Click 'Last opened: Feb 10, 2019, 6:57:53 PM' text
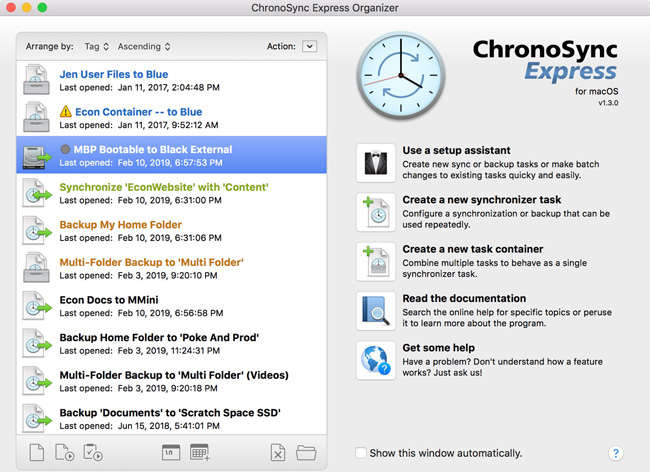The height and width of the screenshot is (472, 650). point(141,163)
